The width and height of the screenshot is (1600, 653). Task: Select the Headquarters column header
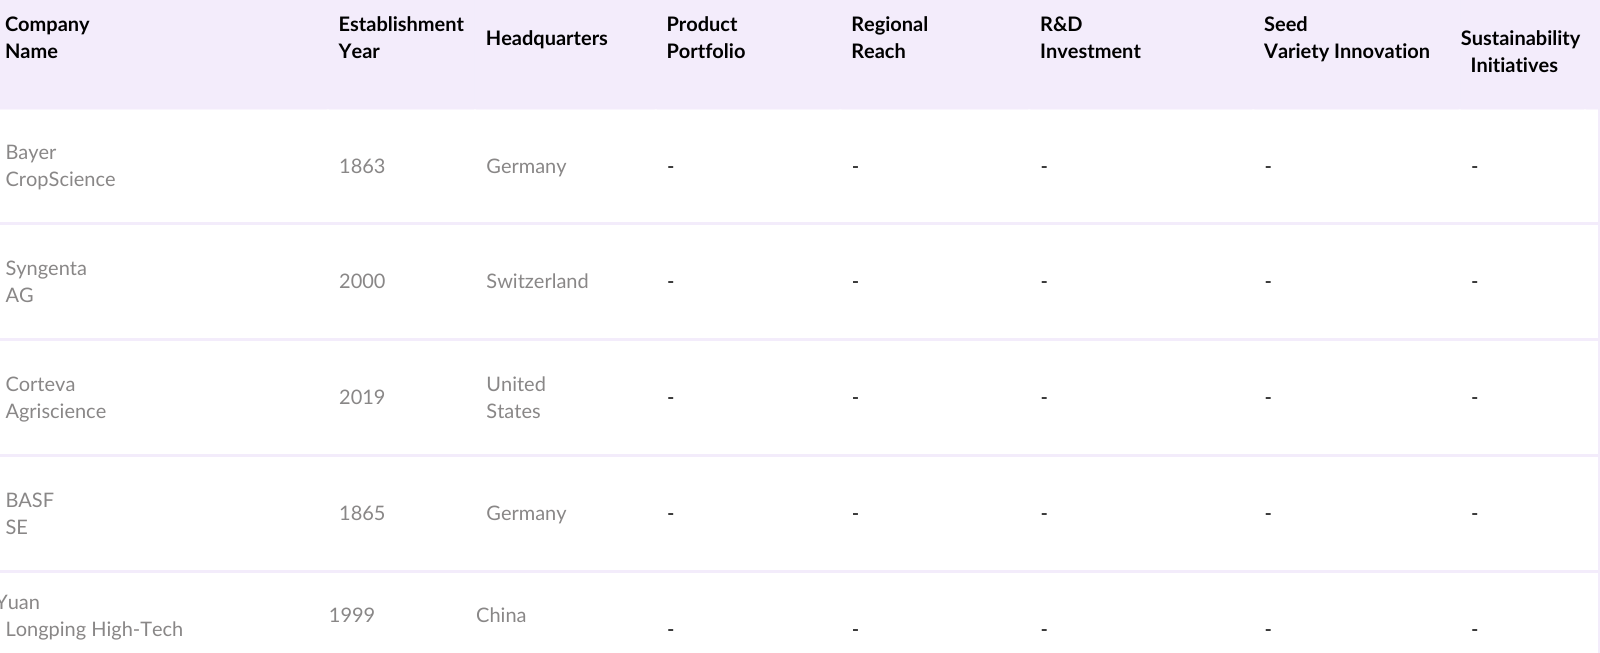click(x=546, y=38)
